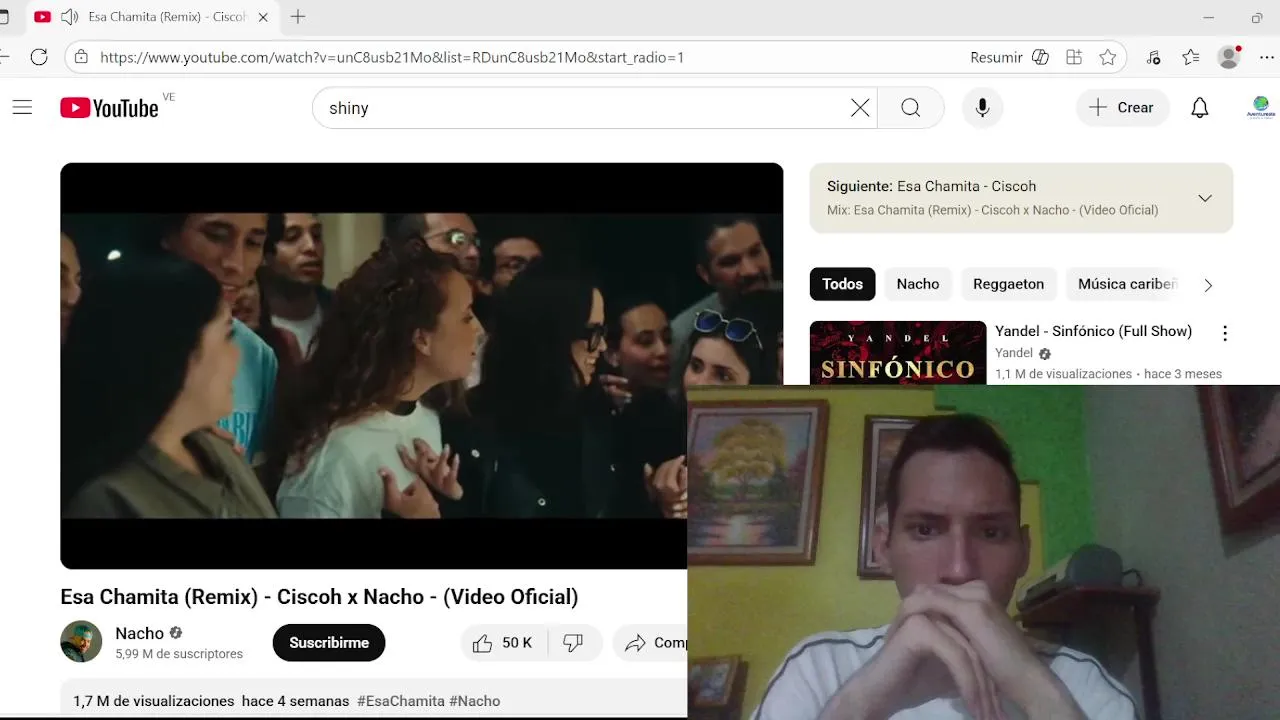
Task: Click the 5,99 M de suscriptores text
Action: pos(179,654)
